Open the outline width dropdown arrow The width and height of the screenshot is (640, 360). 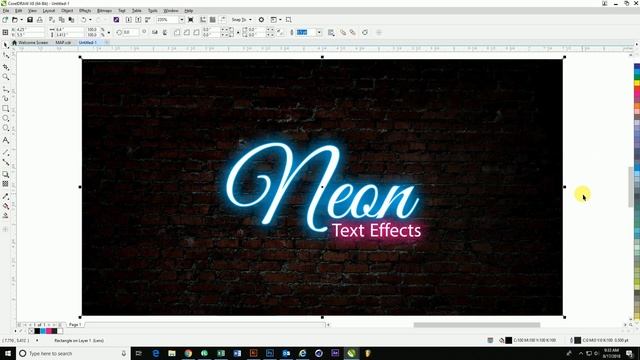319,32
